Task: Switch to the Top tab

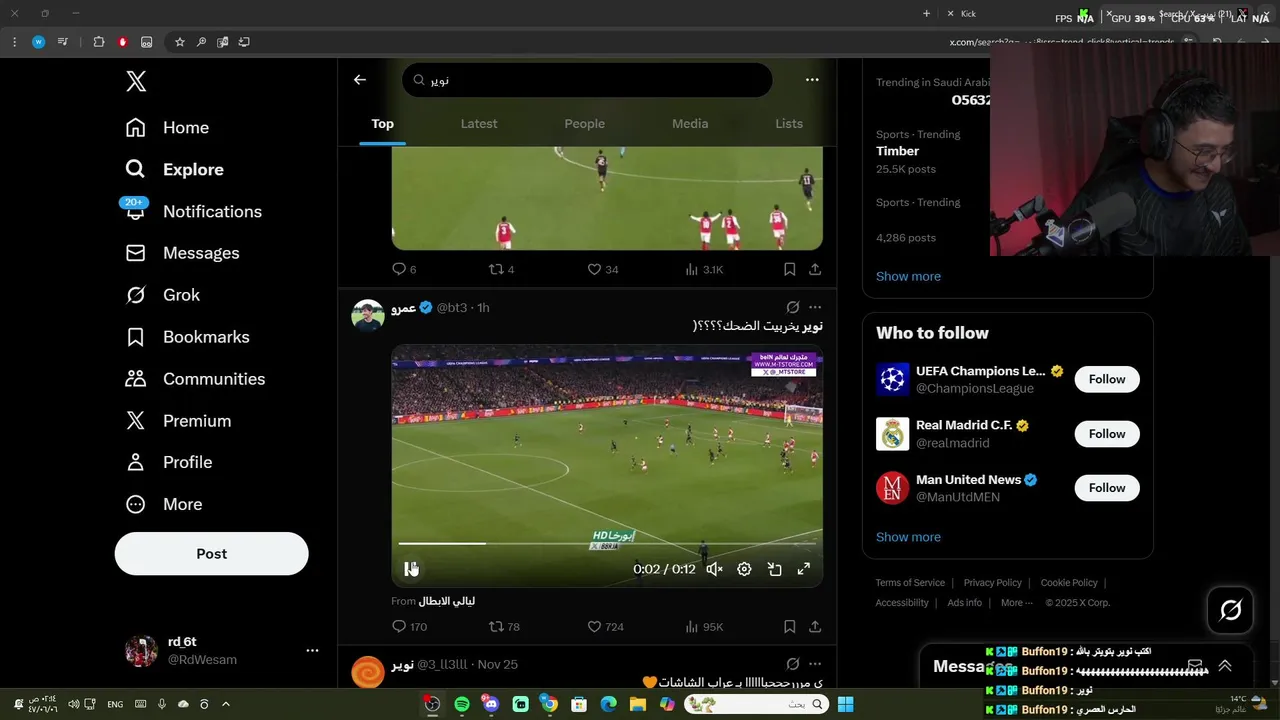Action: tap(383, 124)
